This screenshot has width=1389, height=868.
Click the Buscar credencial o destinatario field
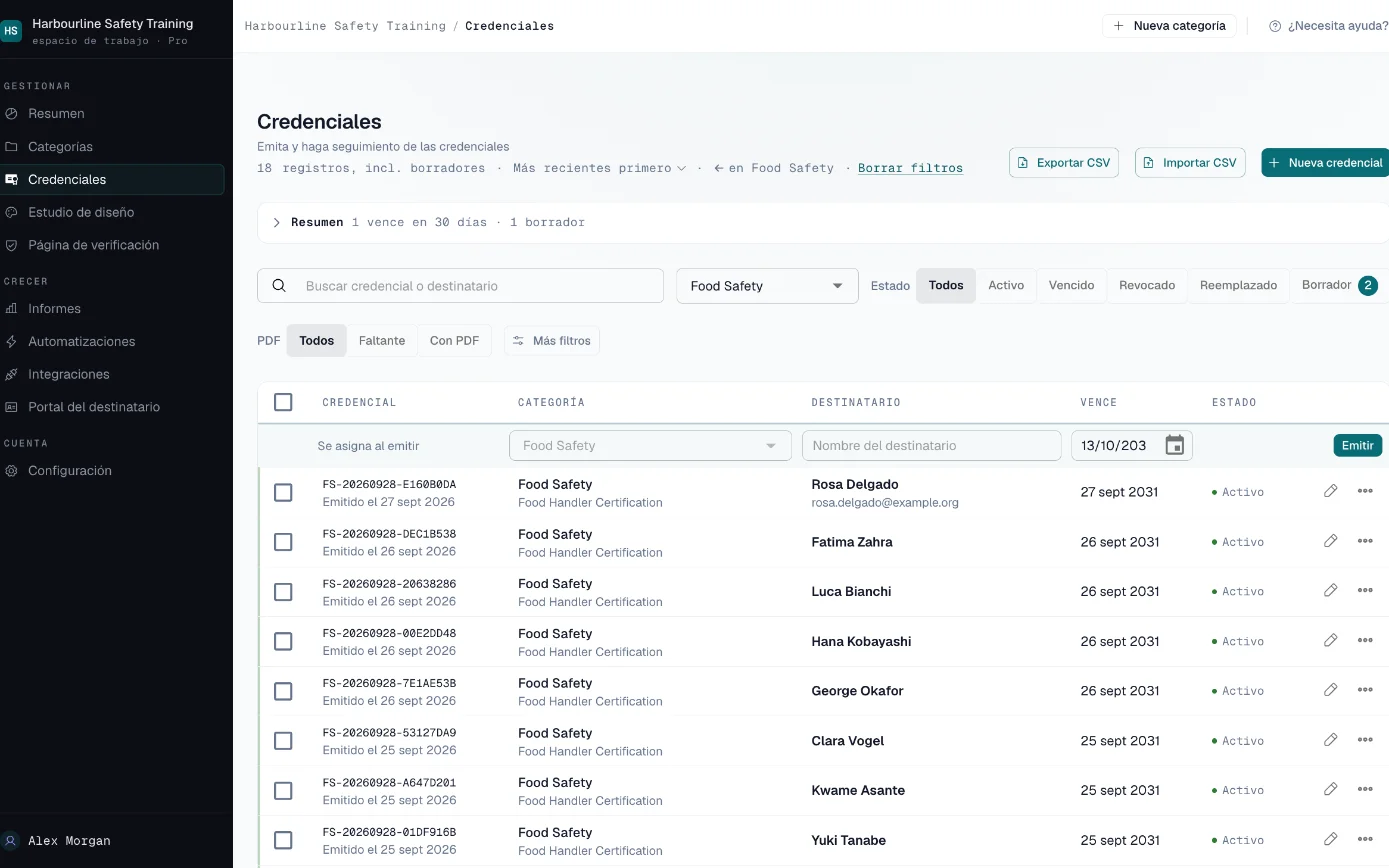(x=461, y=286)
